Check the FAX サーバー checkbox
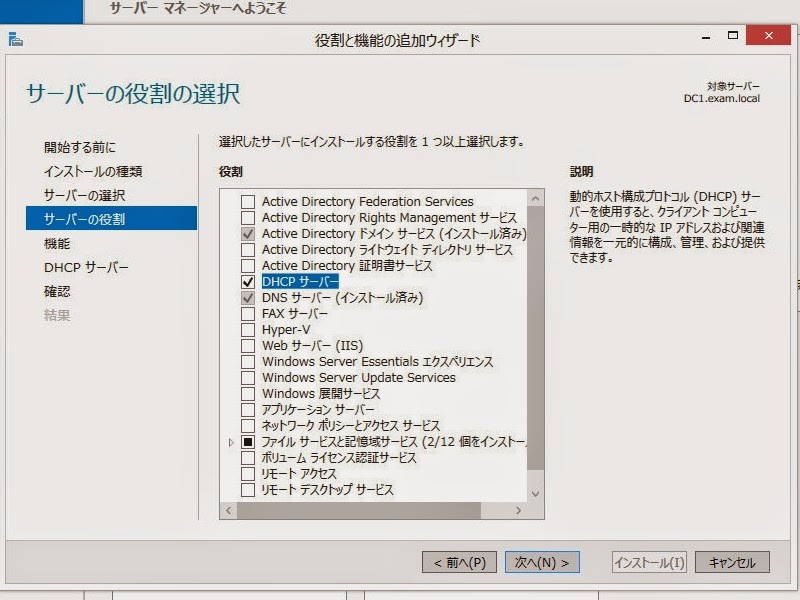The height and width of the screenshot is (600, 800). coord(248,313)
